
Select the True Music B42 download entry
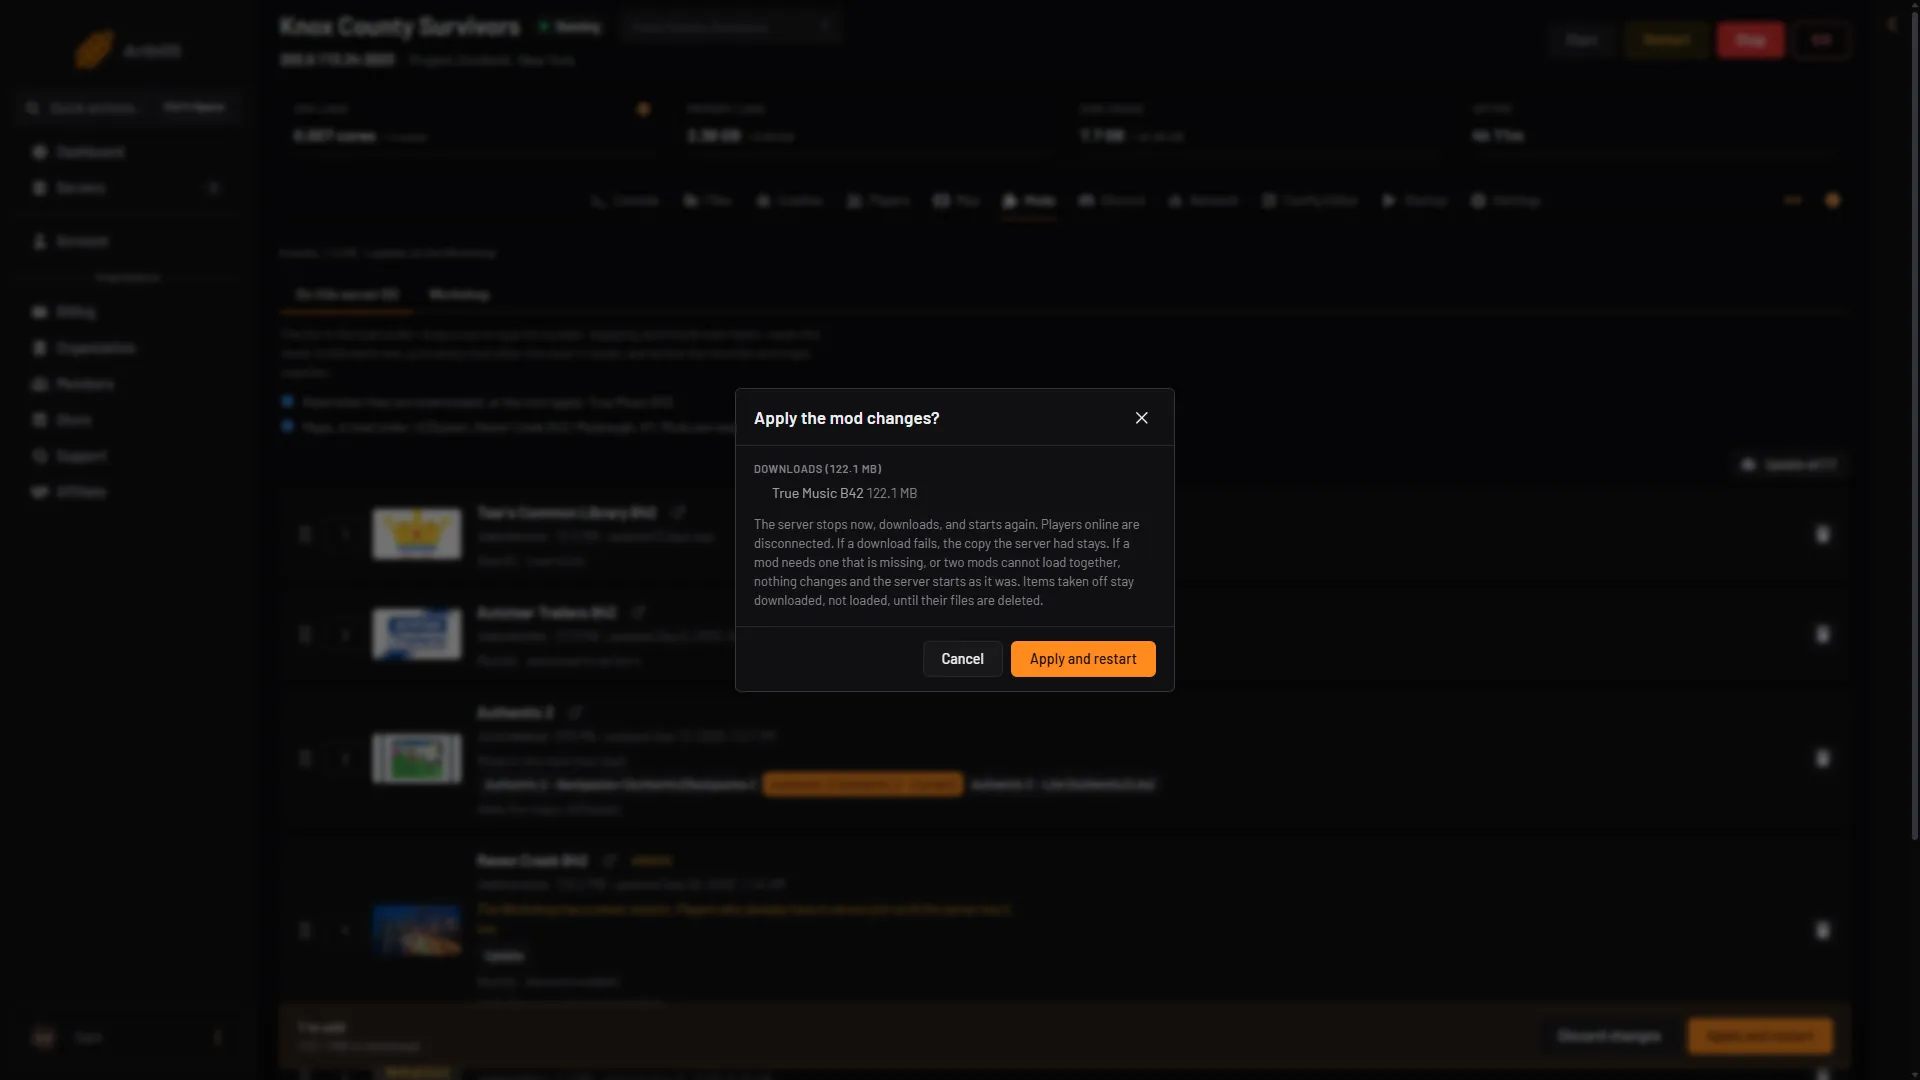(x=844, y=493)
